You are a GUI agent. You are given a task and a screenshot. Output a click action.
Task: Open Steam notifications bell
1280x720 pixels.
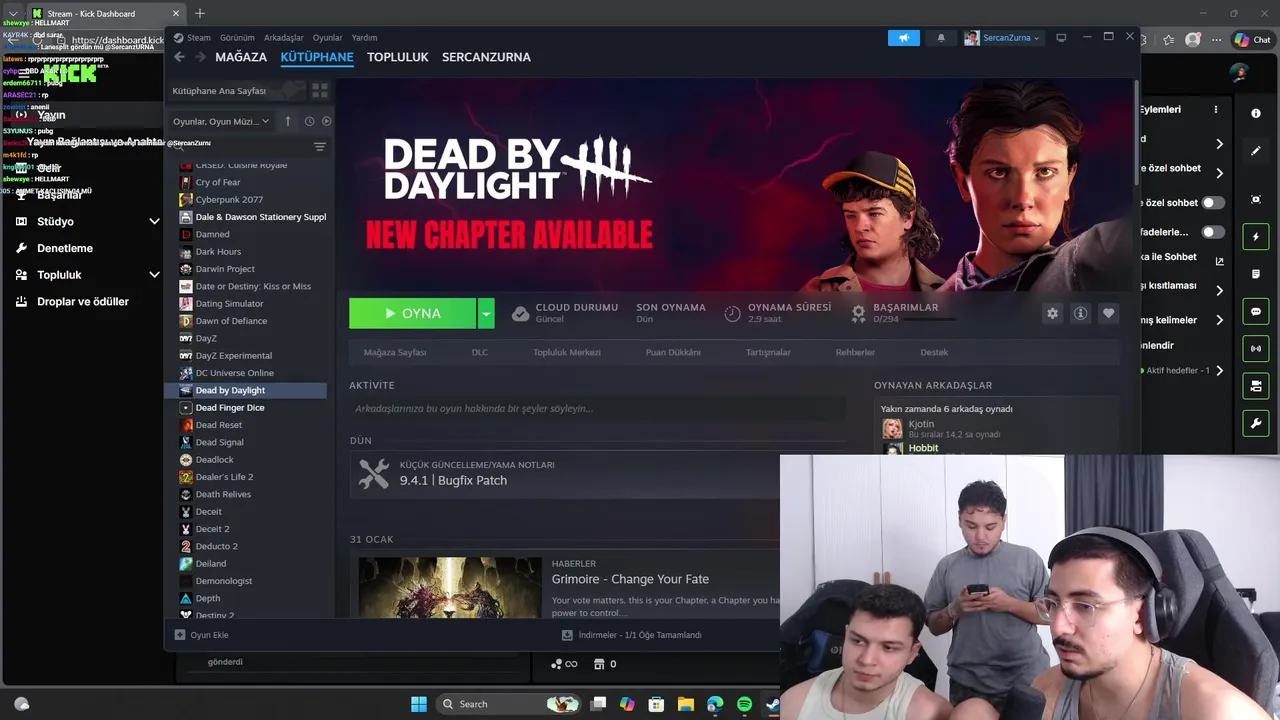[941, 38]
